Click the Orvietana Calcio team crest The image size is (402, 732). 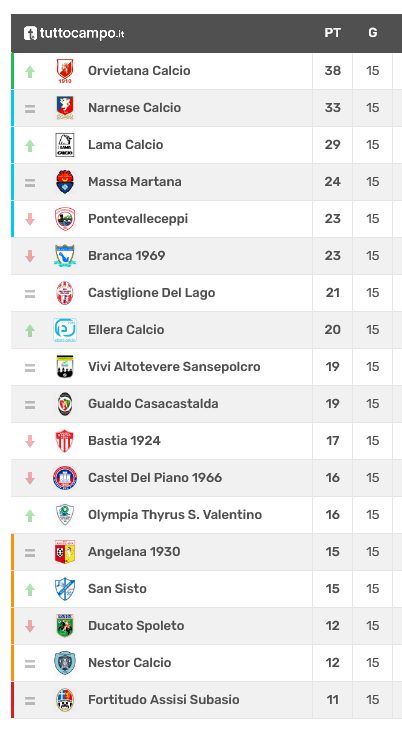click(65, 71)
